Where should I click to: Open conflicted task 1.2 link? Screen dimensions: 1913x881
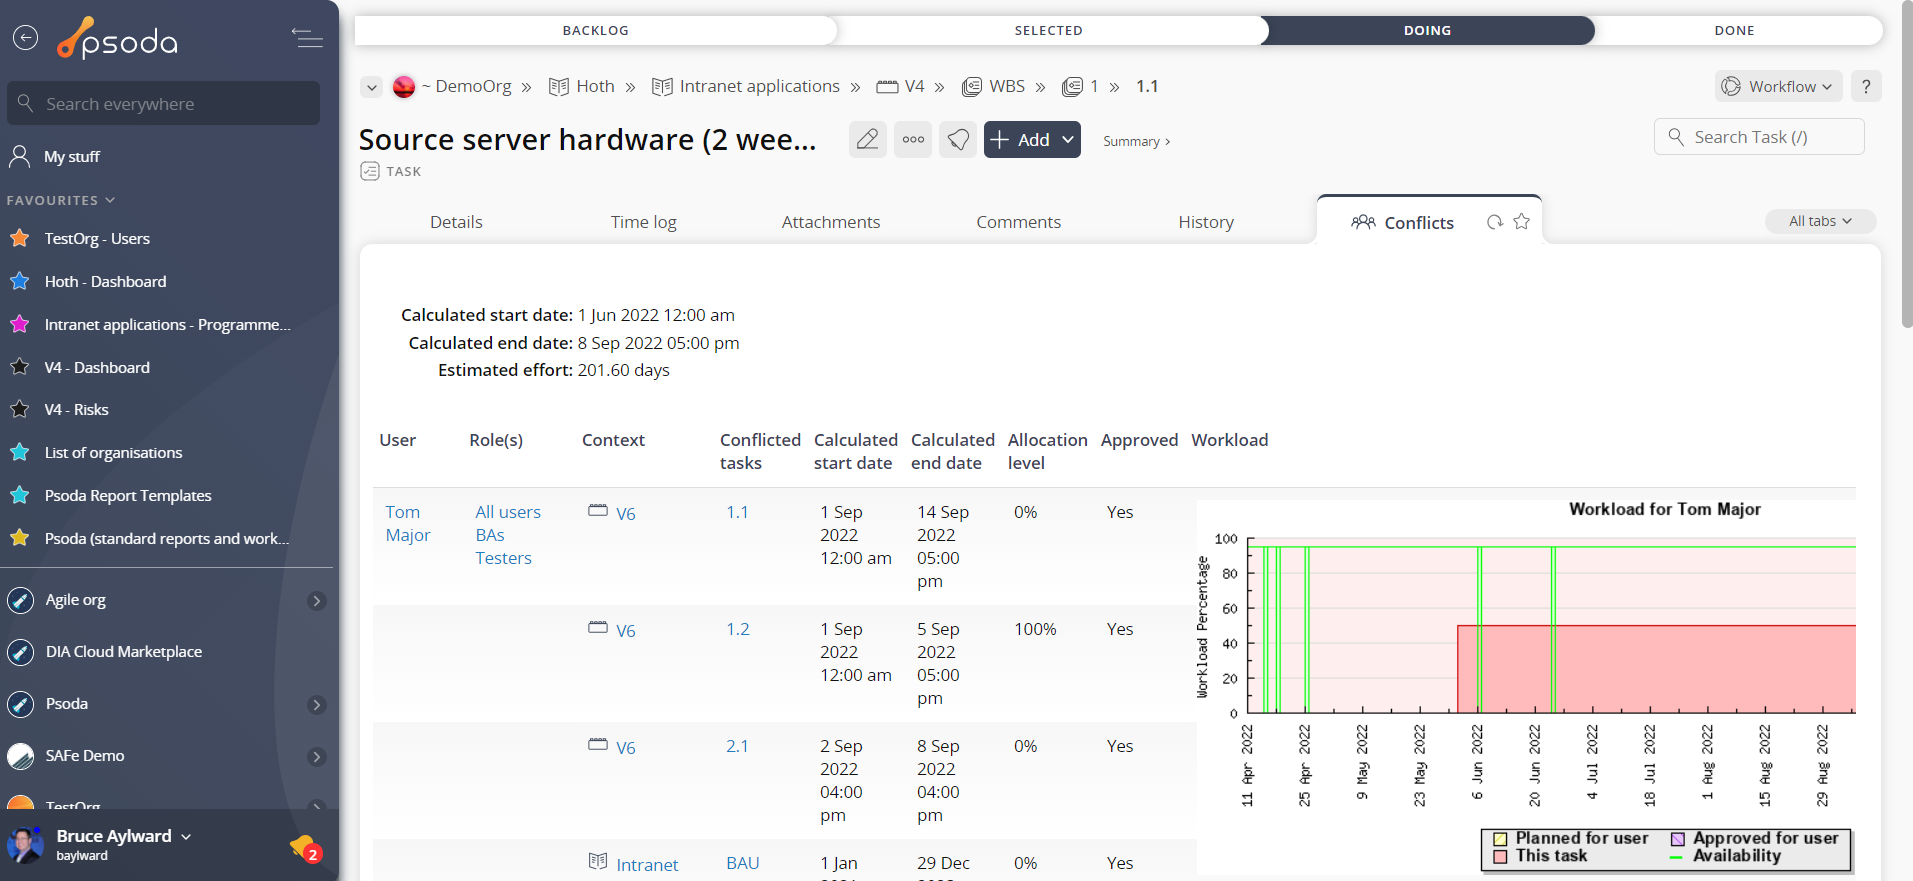[738, 629]
